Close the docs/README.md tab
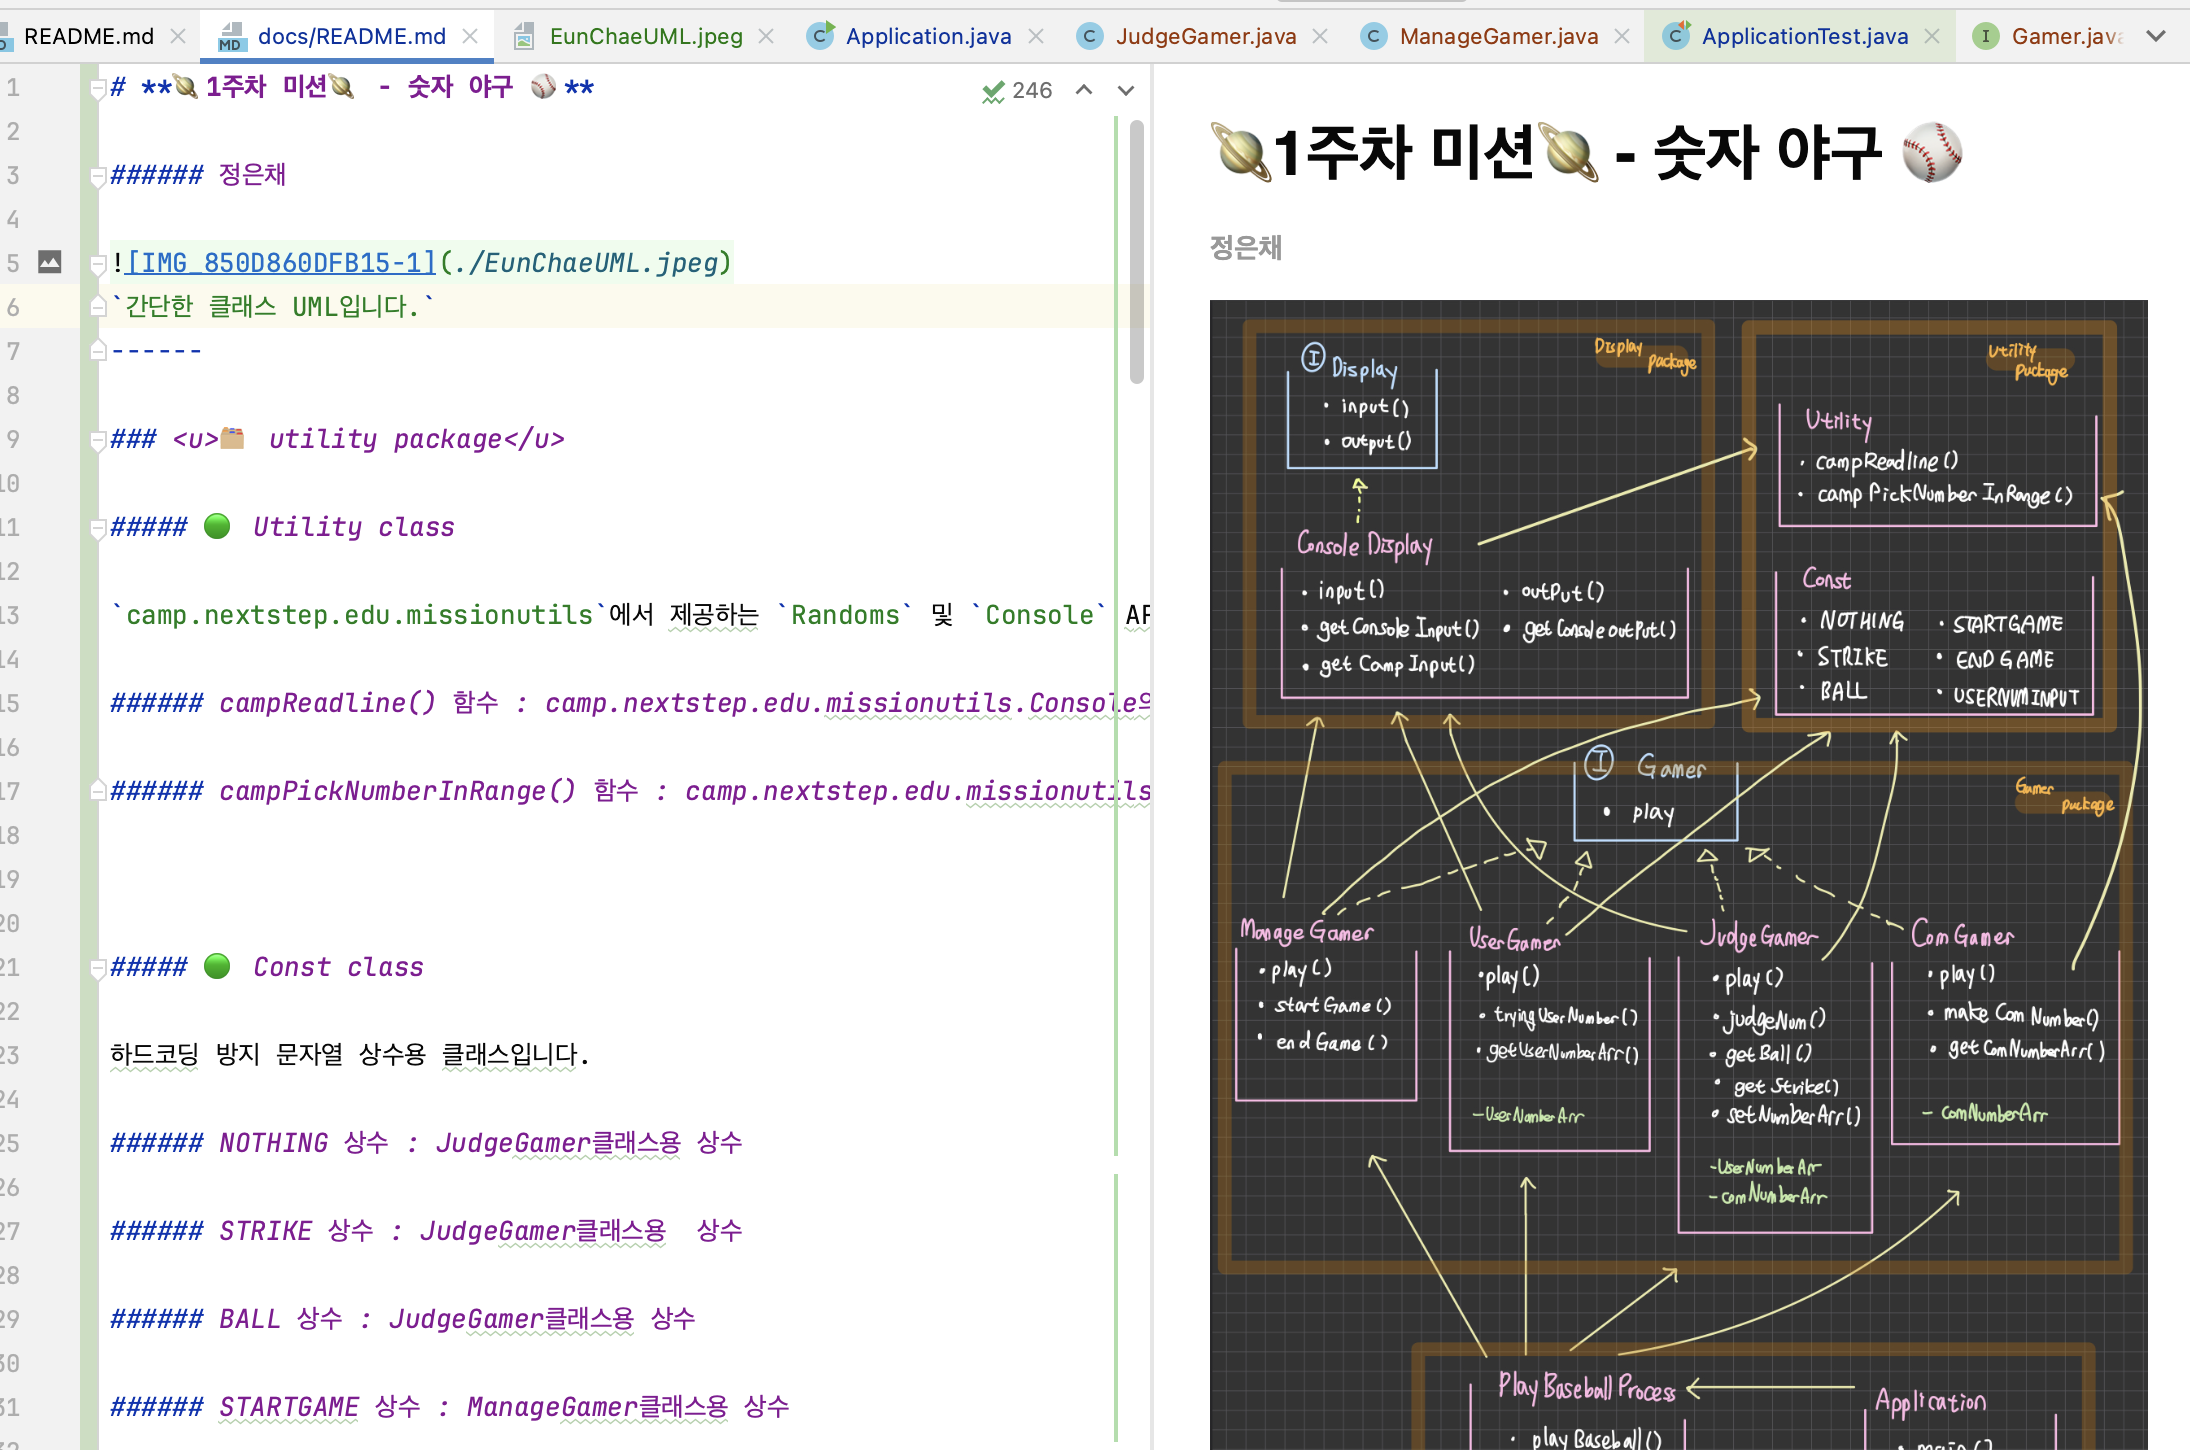This screenshot has width=2190, height=1450. (x=470, y=36)
